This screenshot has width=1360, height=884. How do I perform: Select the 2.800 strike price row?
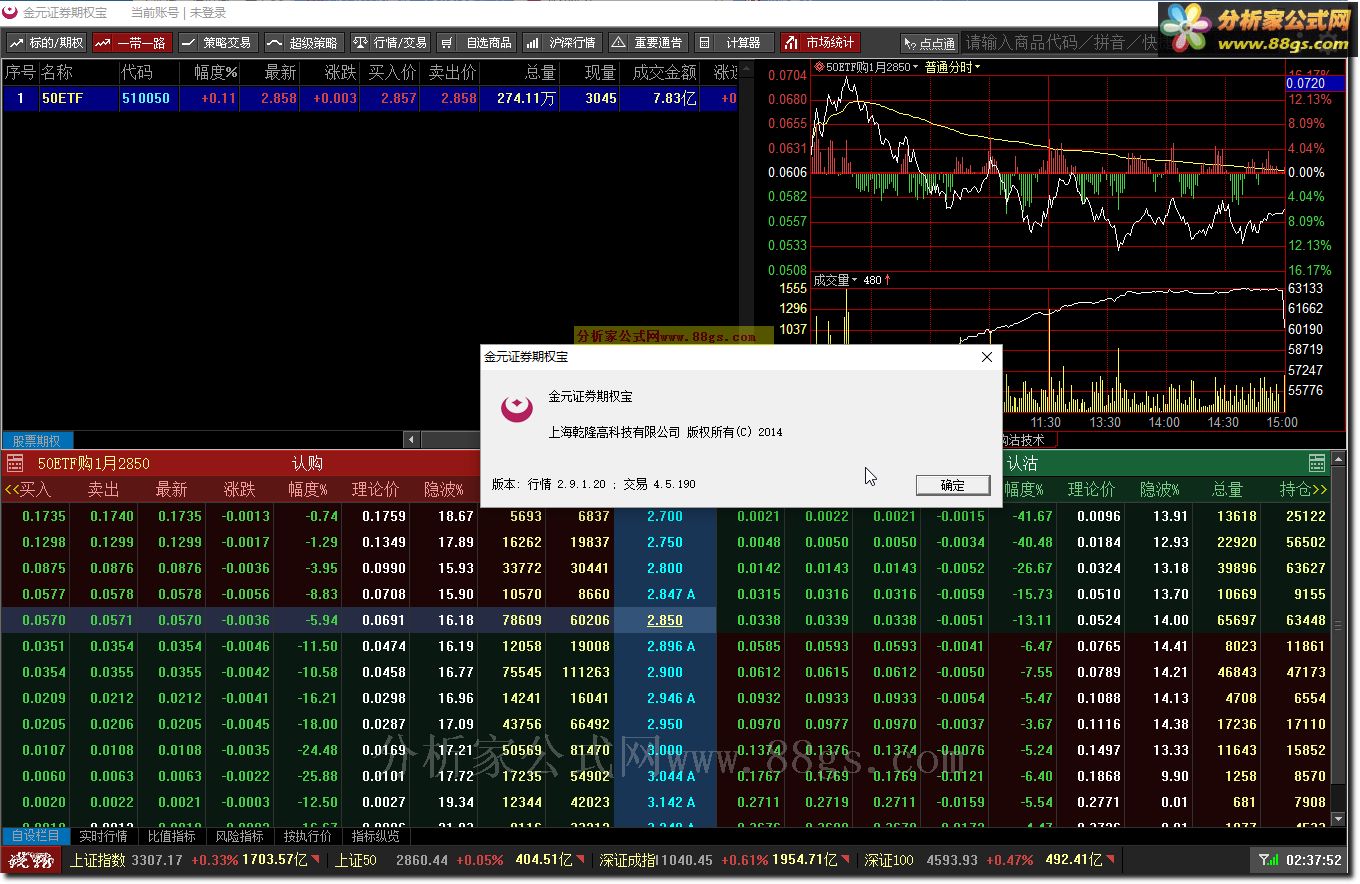[x=665, y=568]
